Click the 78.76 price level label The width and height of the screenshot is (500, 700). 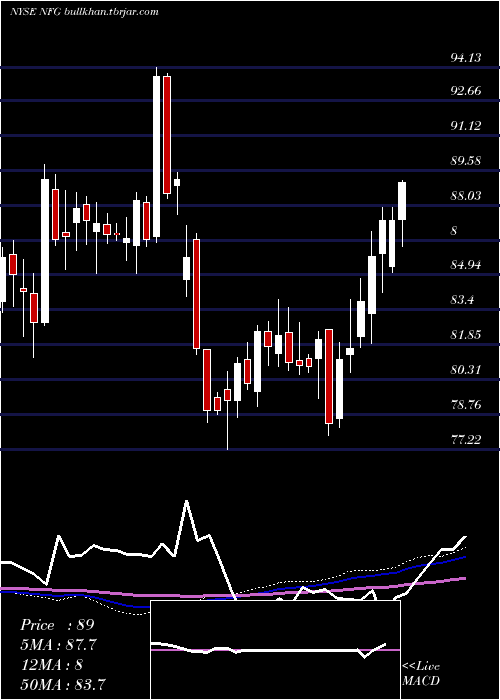pyautogui.click(x=466, y=404)
